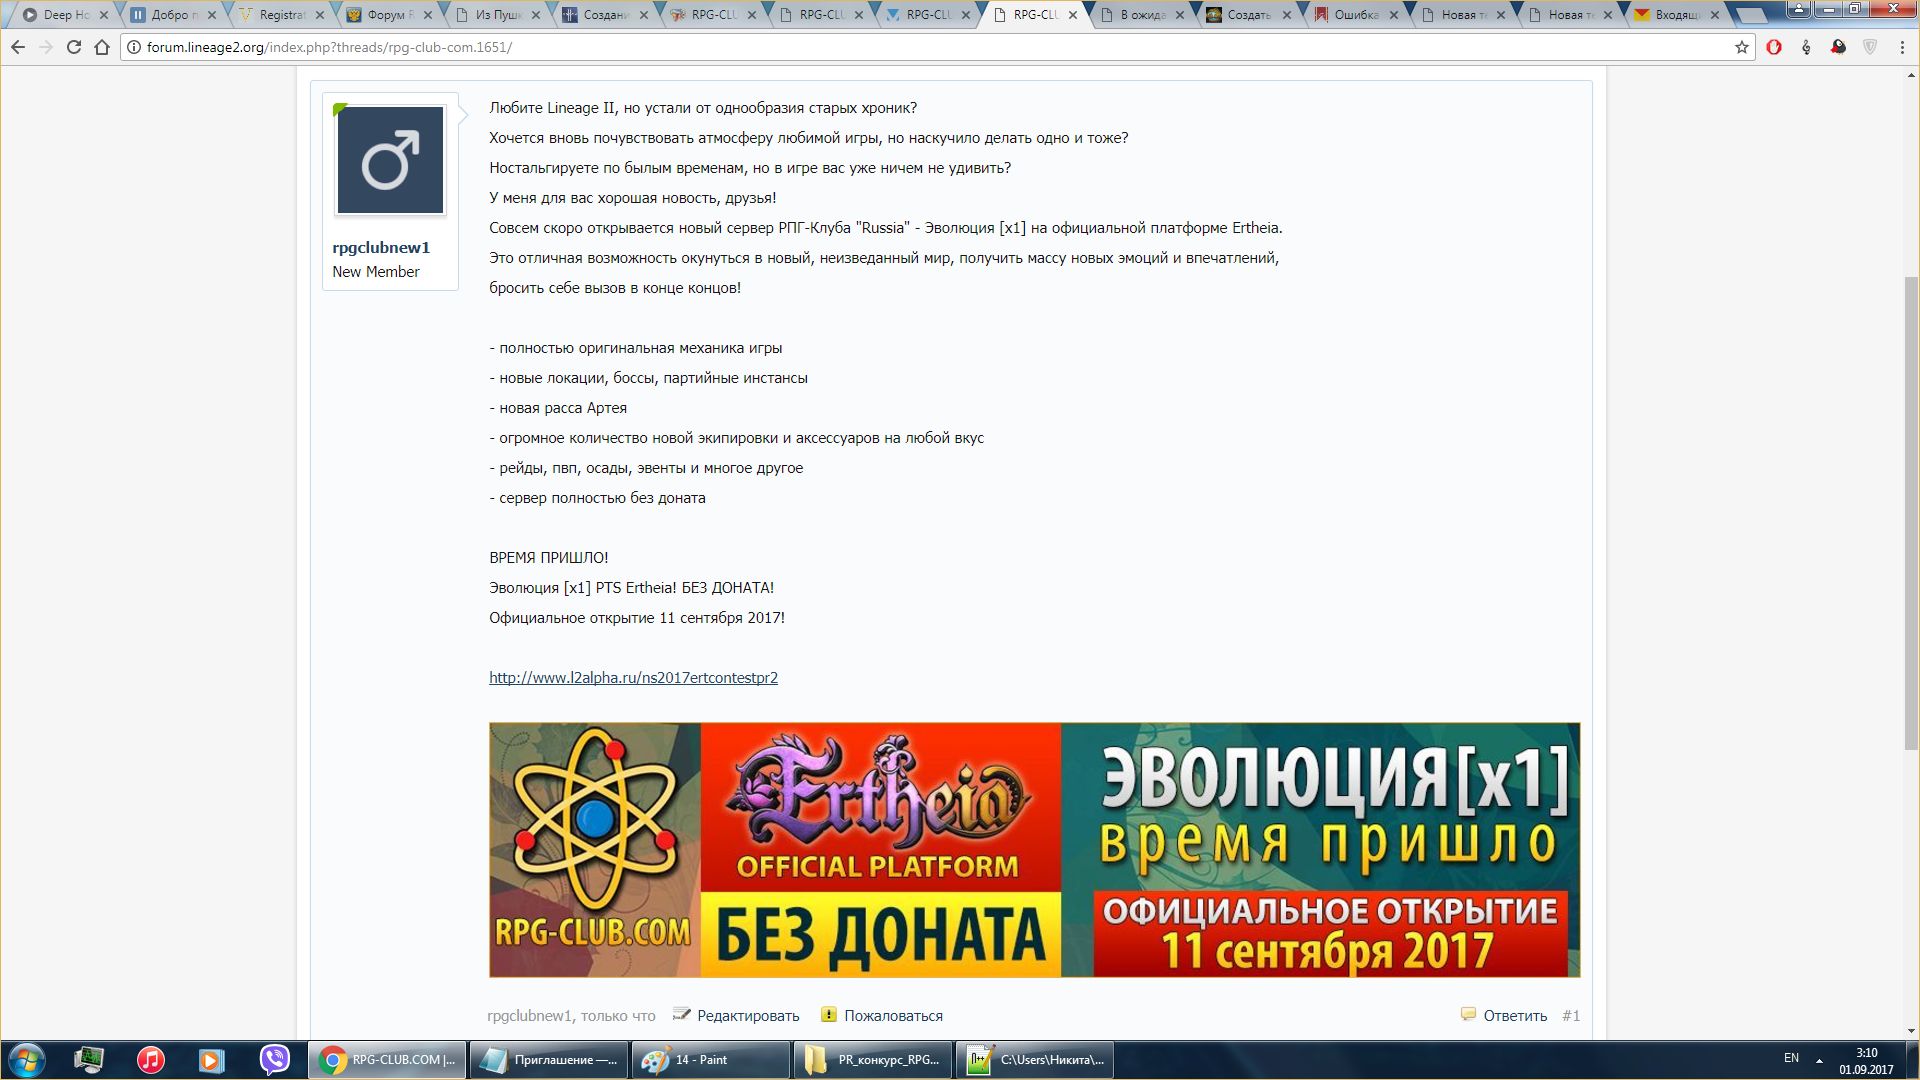Open Viber from the taskbar

point(274,1060)
